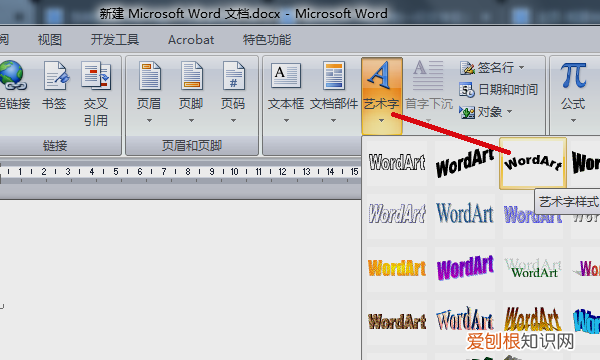Open the Acrobat ribbon tab
The image size is (600, 360).
191,40
